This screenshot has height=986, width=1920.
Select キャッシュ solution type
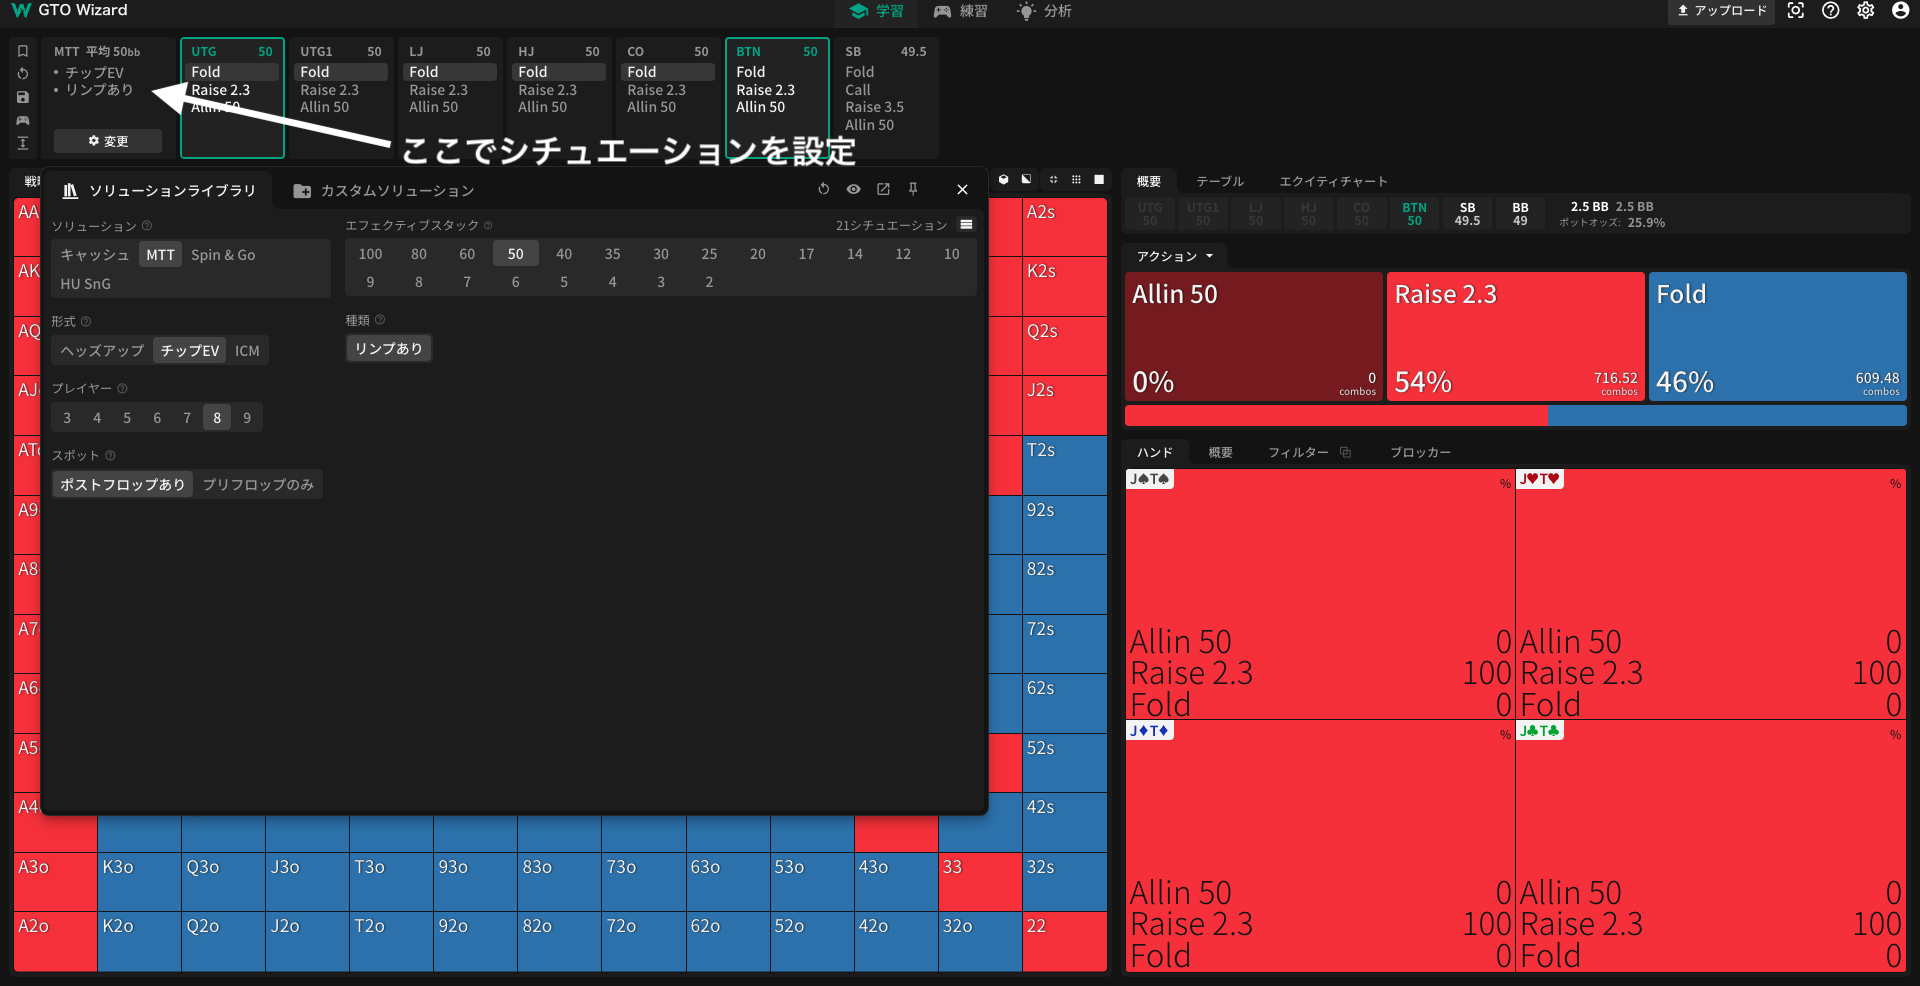coord(95,255)
